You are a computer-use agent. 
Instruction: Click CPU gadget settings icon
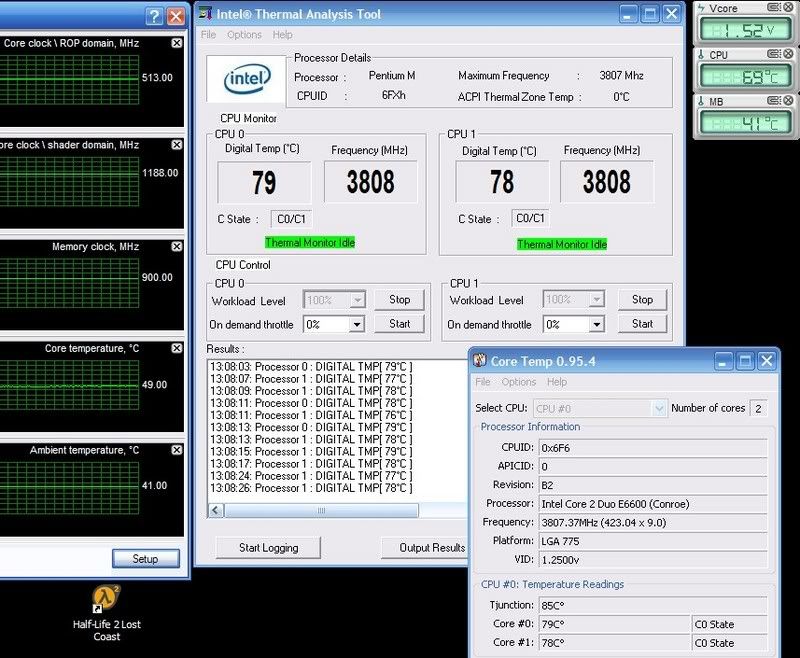click(x=774, y=54)
